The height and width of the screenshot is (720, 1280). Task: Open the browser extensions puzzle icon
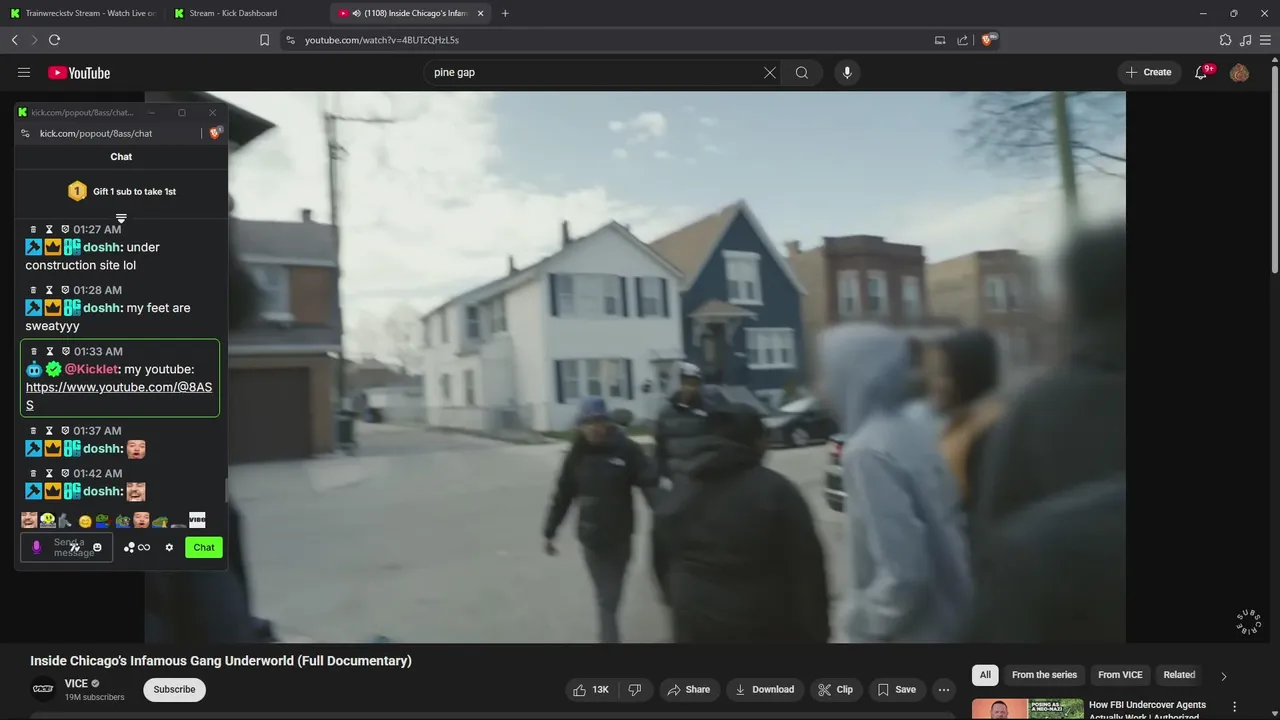coord(1225,40)
